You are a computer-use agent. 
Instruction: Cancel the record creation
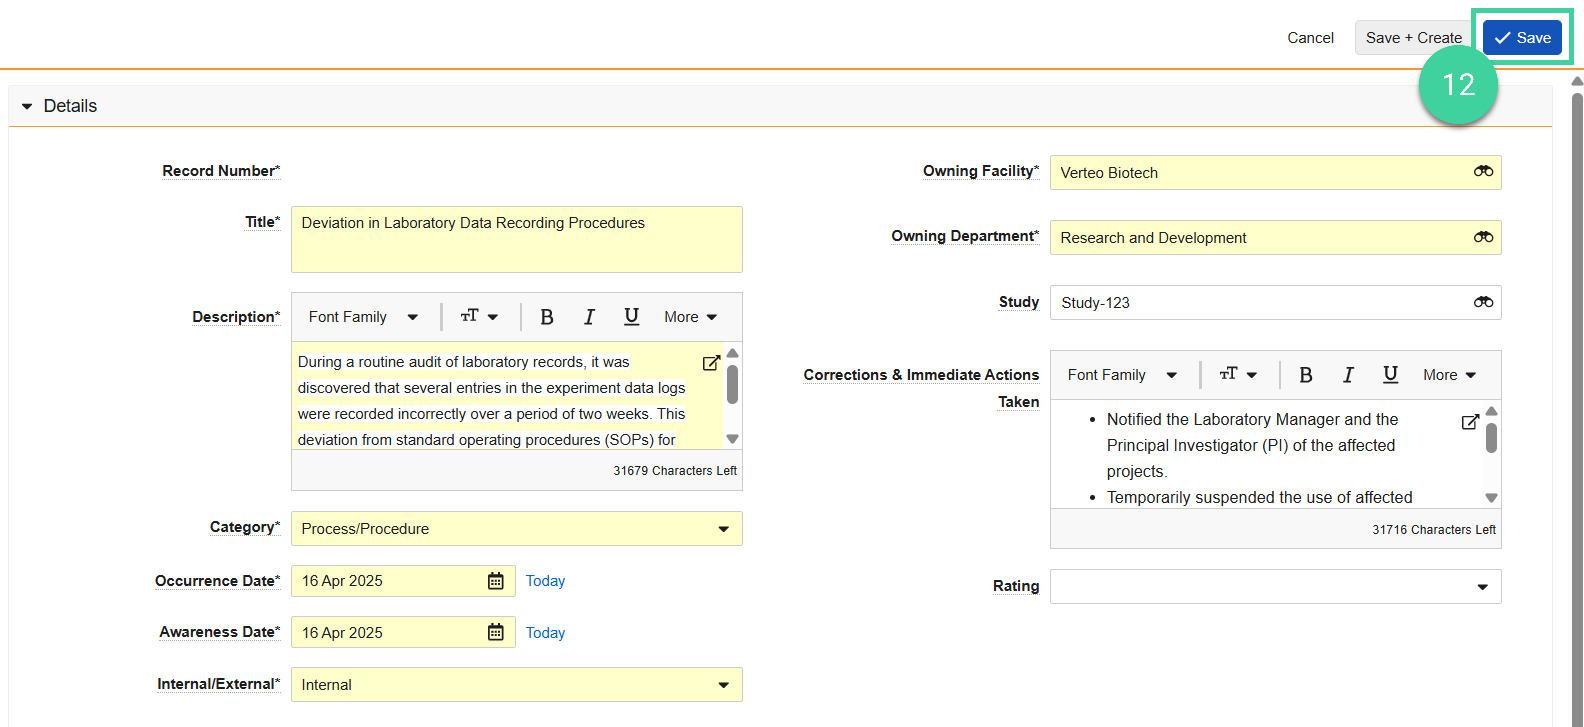click(1310, 38)
